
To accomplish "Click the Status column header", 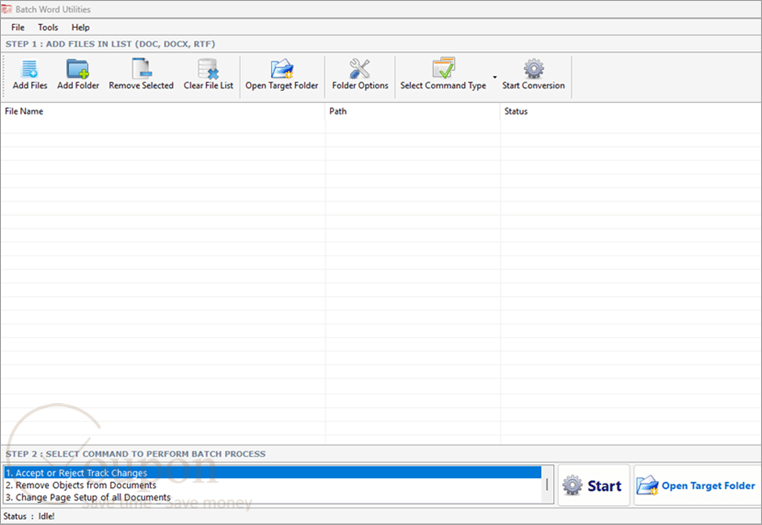I will [x=631, y=111].
